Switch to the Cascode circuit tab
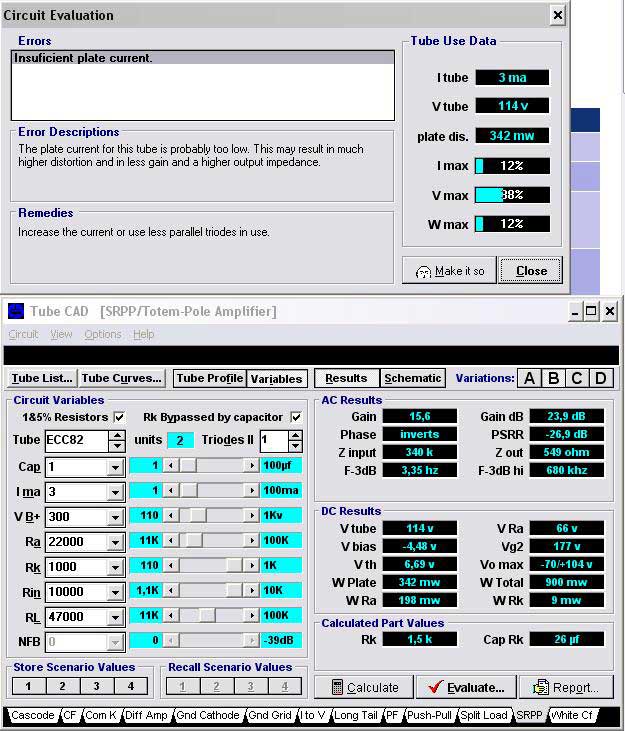625x731 pixels. coord(33,715)
